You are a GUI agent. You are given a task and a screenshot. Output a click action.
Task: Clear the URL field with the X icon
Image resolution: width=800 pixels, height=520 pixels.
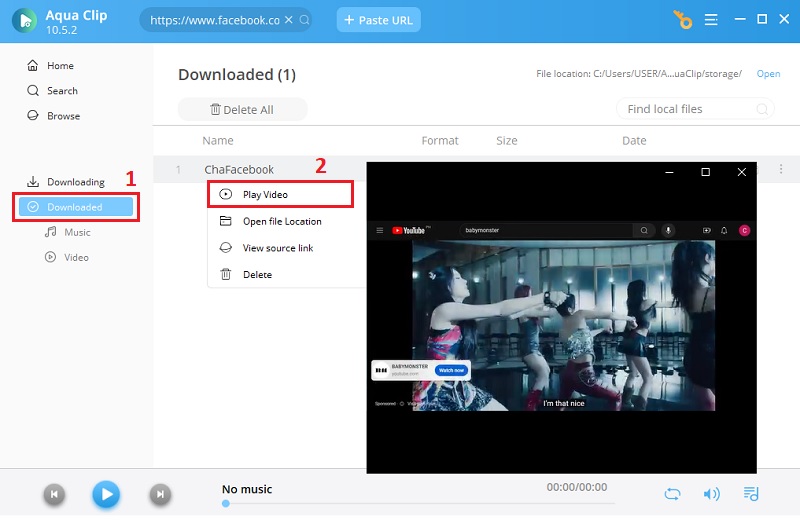click(288, 20)
